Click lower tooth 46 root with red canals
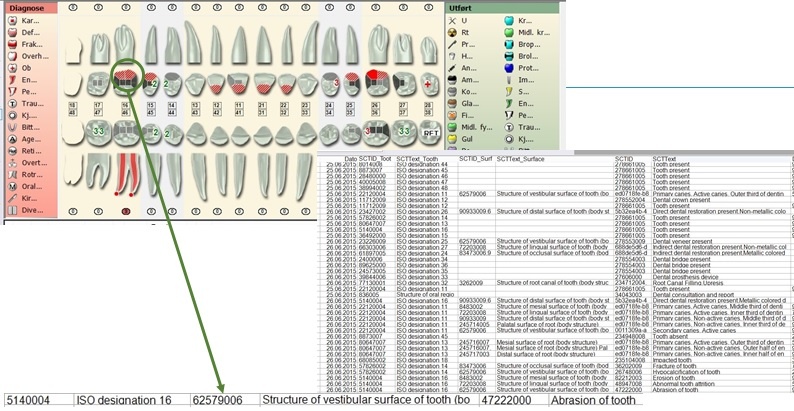Image resolution: width=794 pixels, height=411 pixels. coord(126,175)
